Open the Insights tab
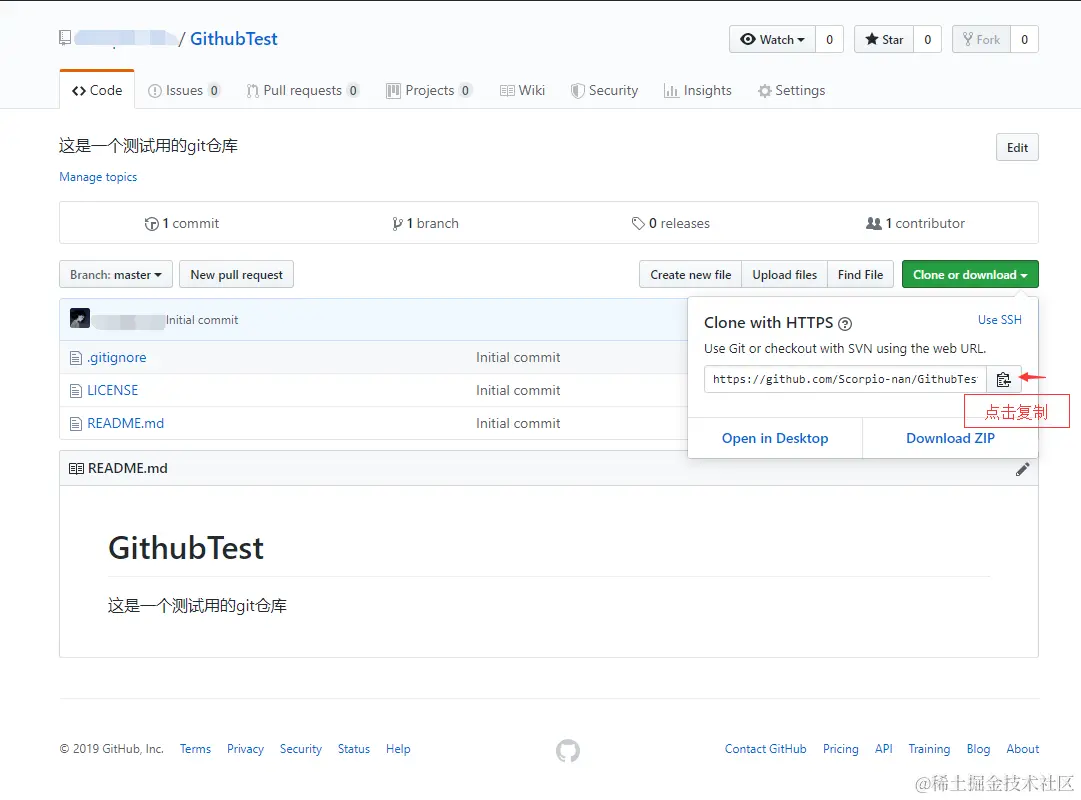The width and height of the screenshot is (1081, 800). point(698,90)
